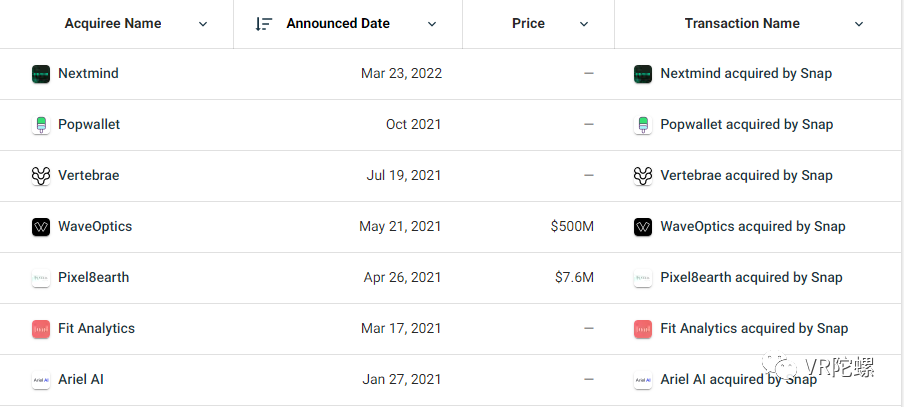Click the $500M price cell
This screenshot has height=407, width=904.
tap(572, 227)
